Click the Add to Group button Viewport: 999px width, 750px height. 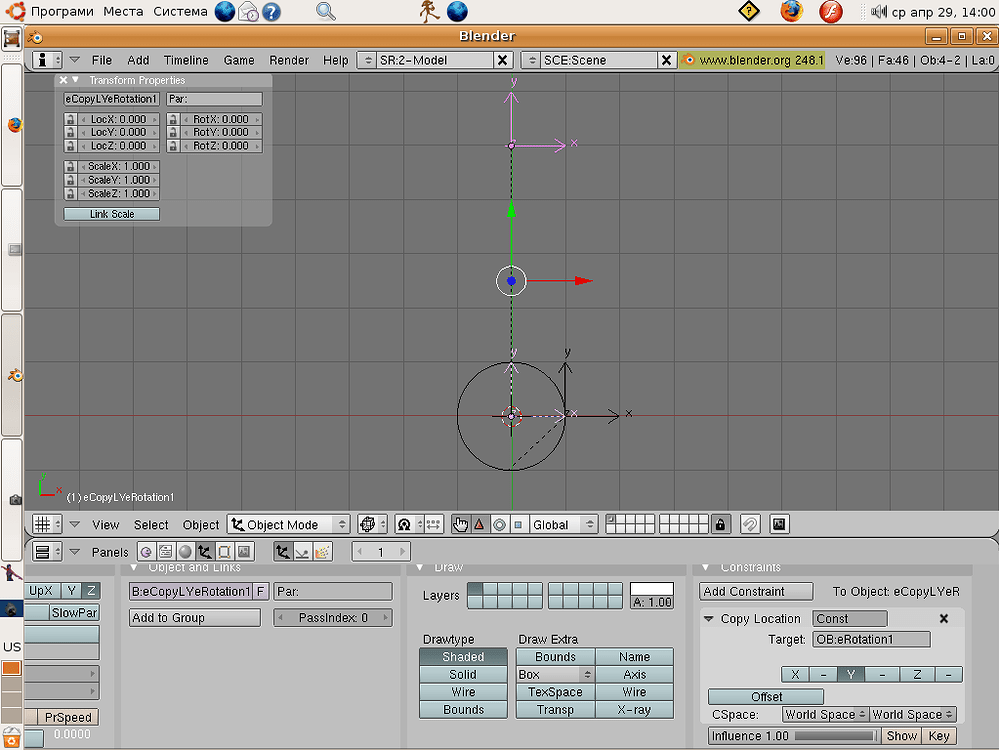click(194, 617)
